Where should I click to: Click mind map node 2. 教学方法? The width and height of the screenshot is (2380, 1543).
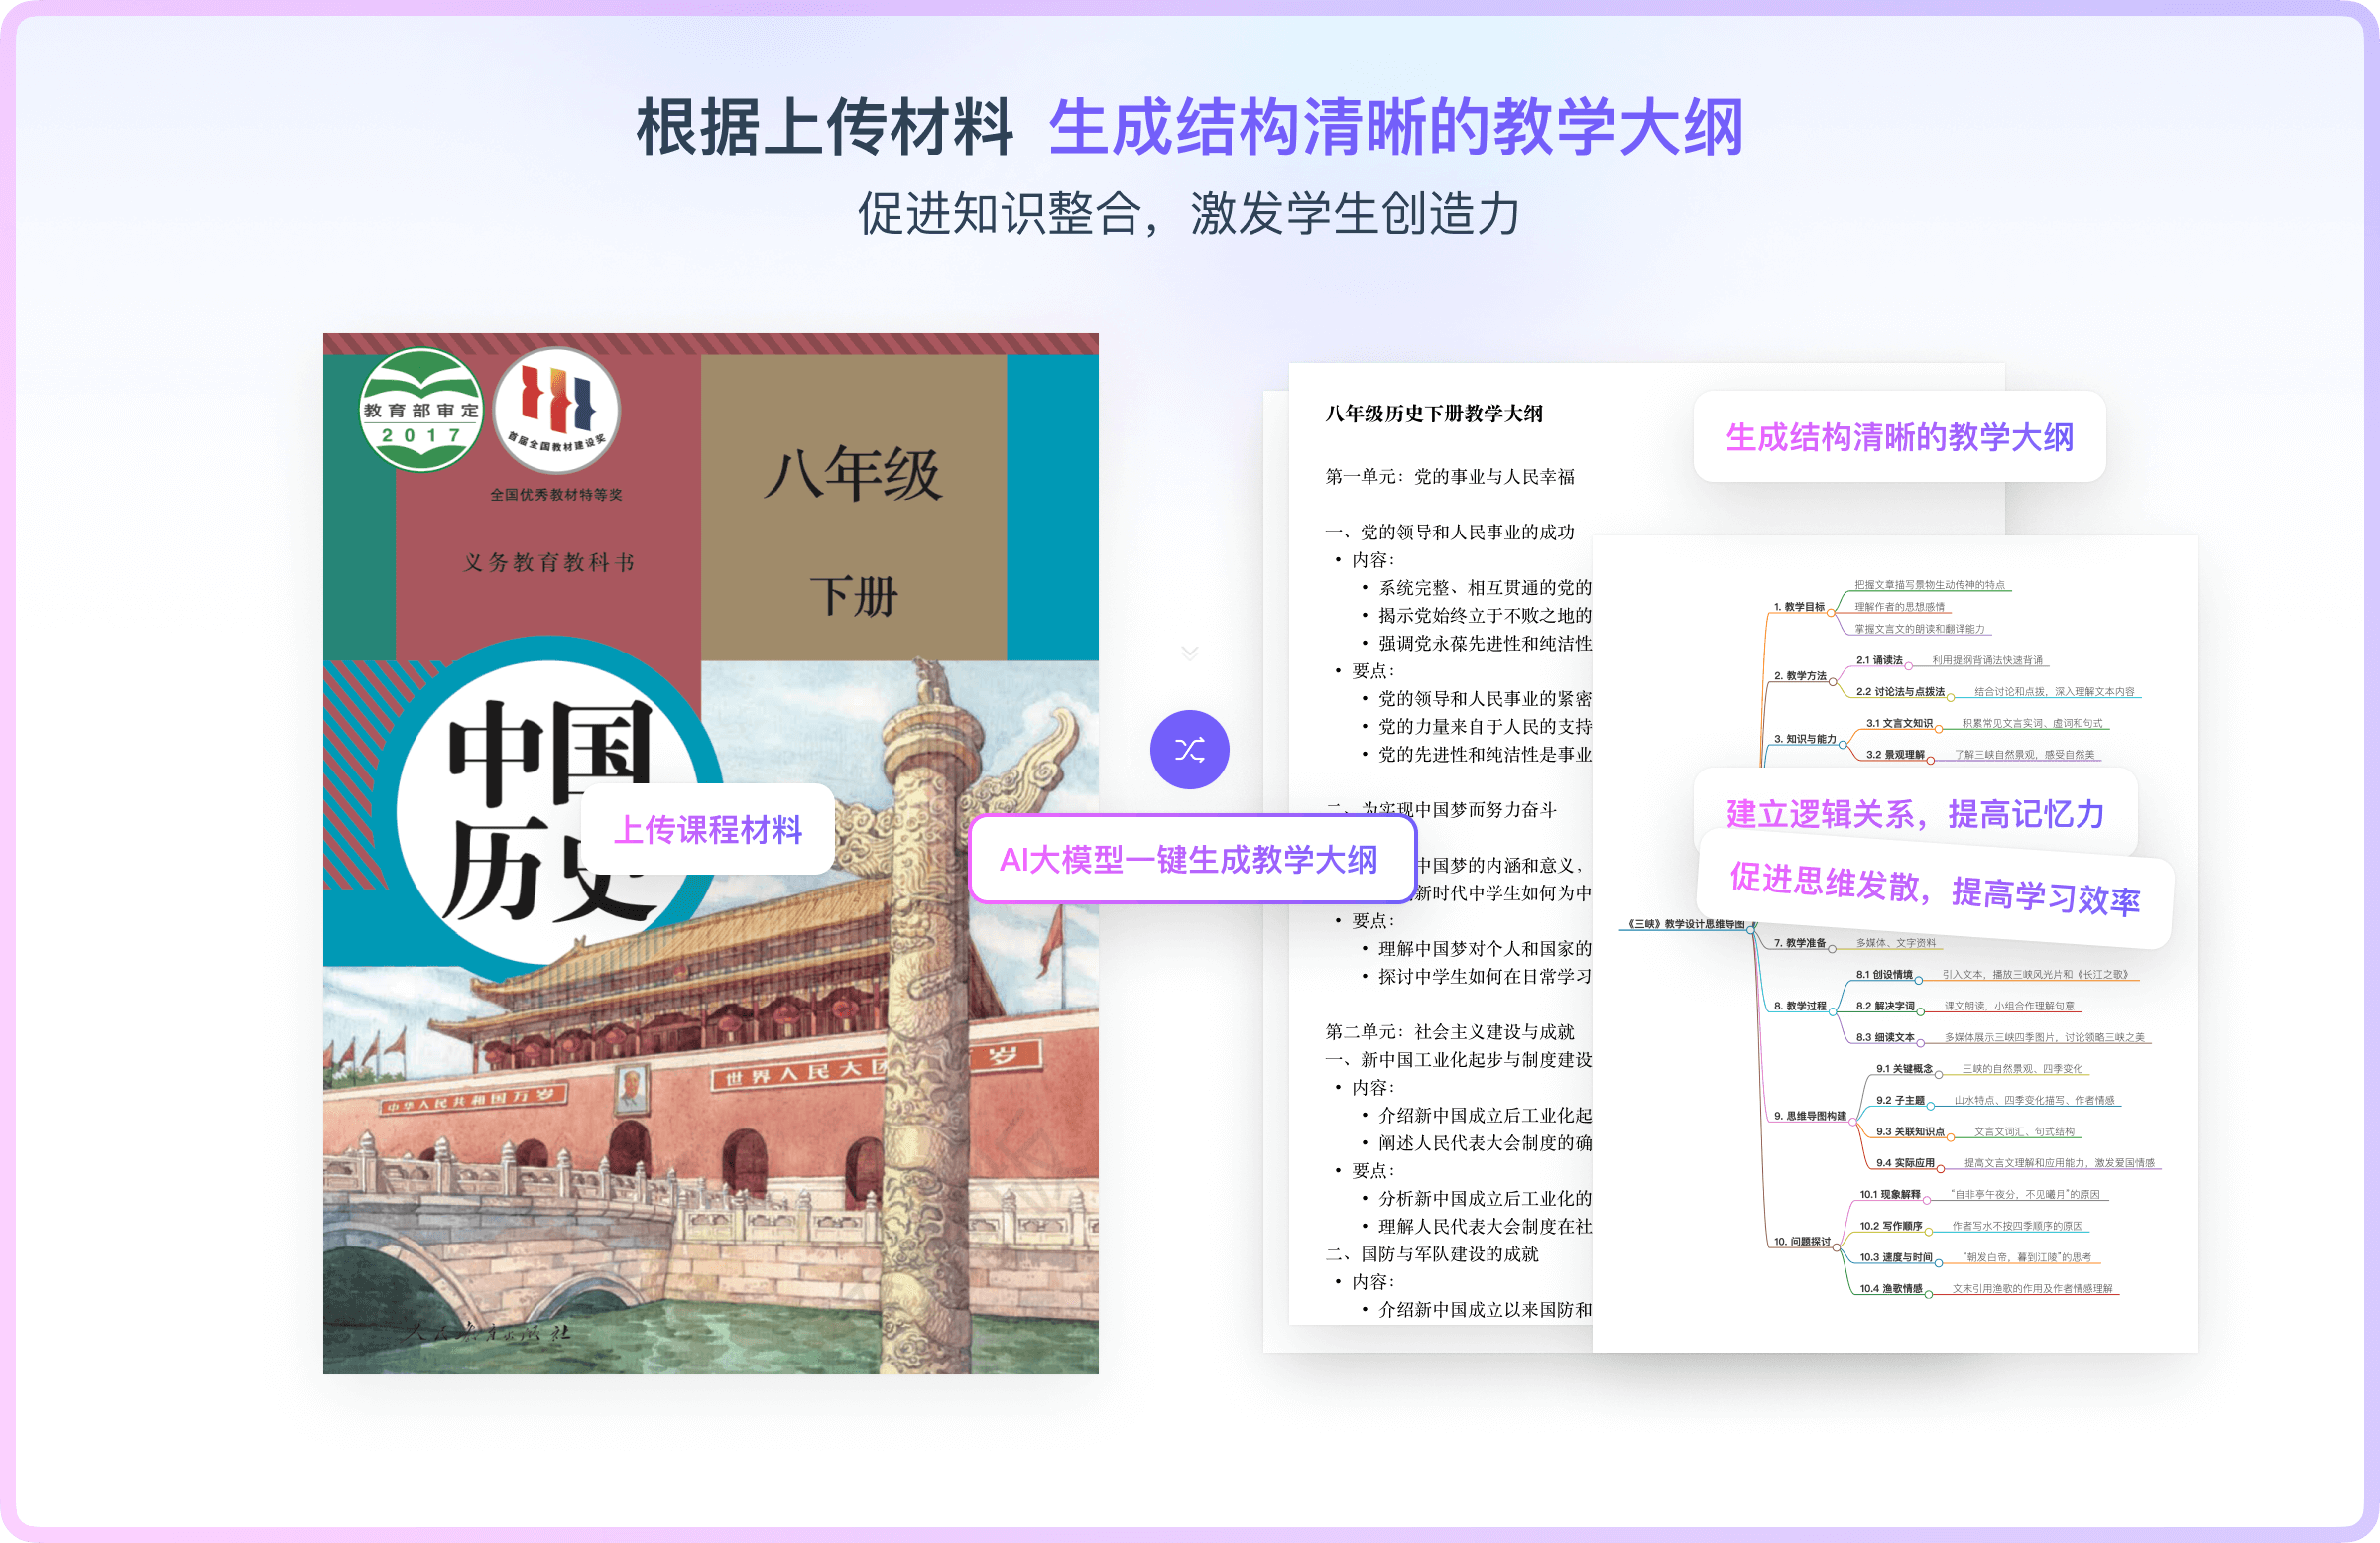(1800, 675)
